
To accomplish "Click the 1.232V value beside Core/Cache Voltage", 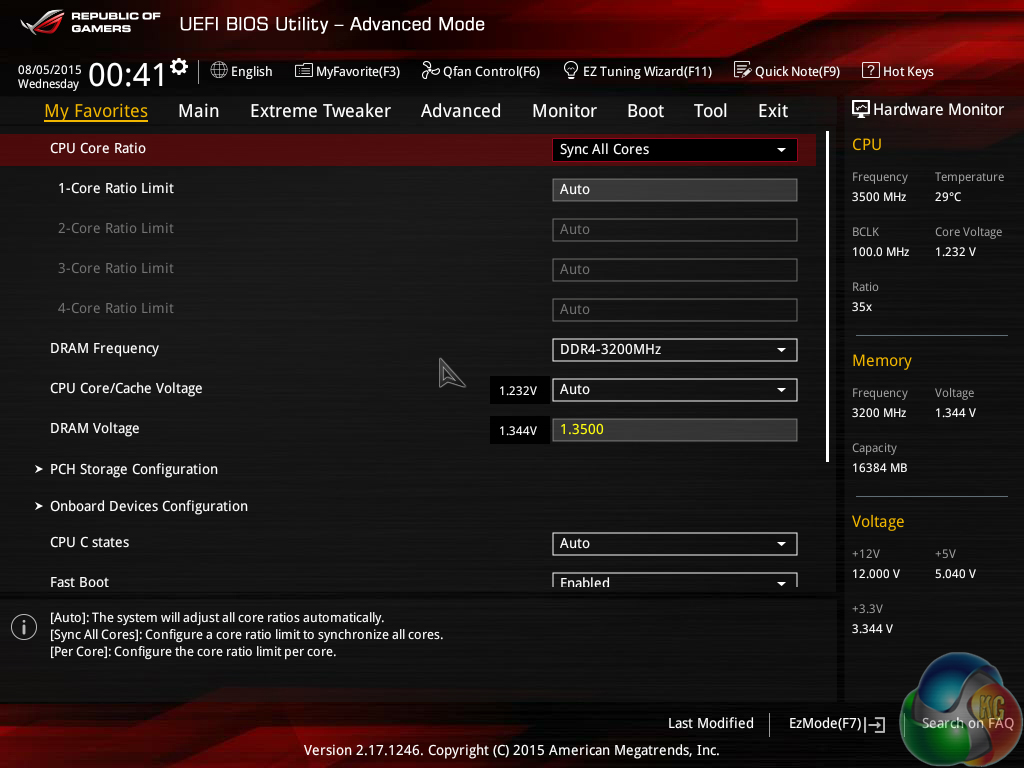I will [x=518, y=391].
